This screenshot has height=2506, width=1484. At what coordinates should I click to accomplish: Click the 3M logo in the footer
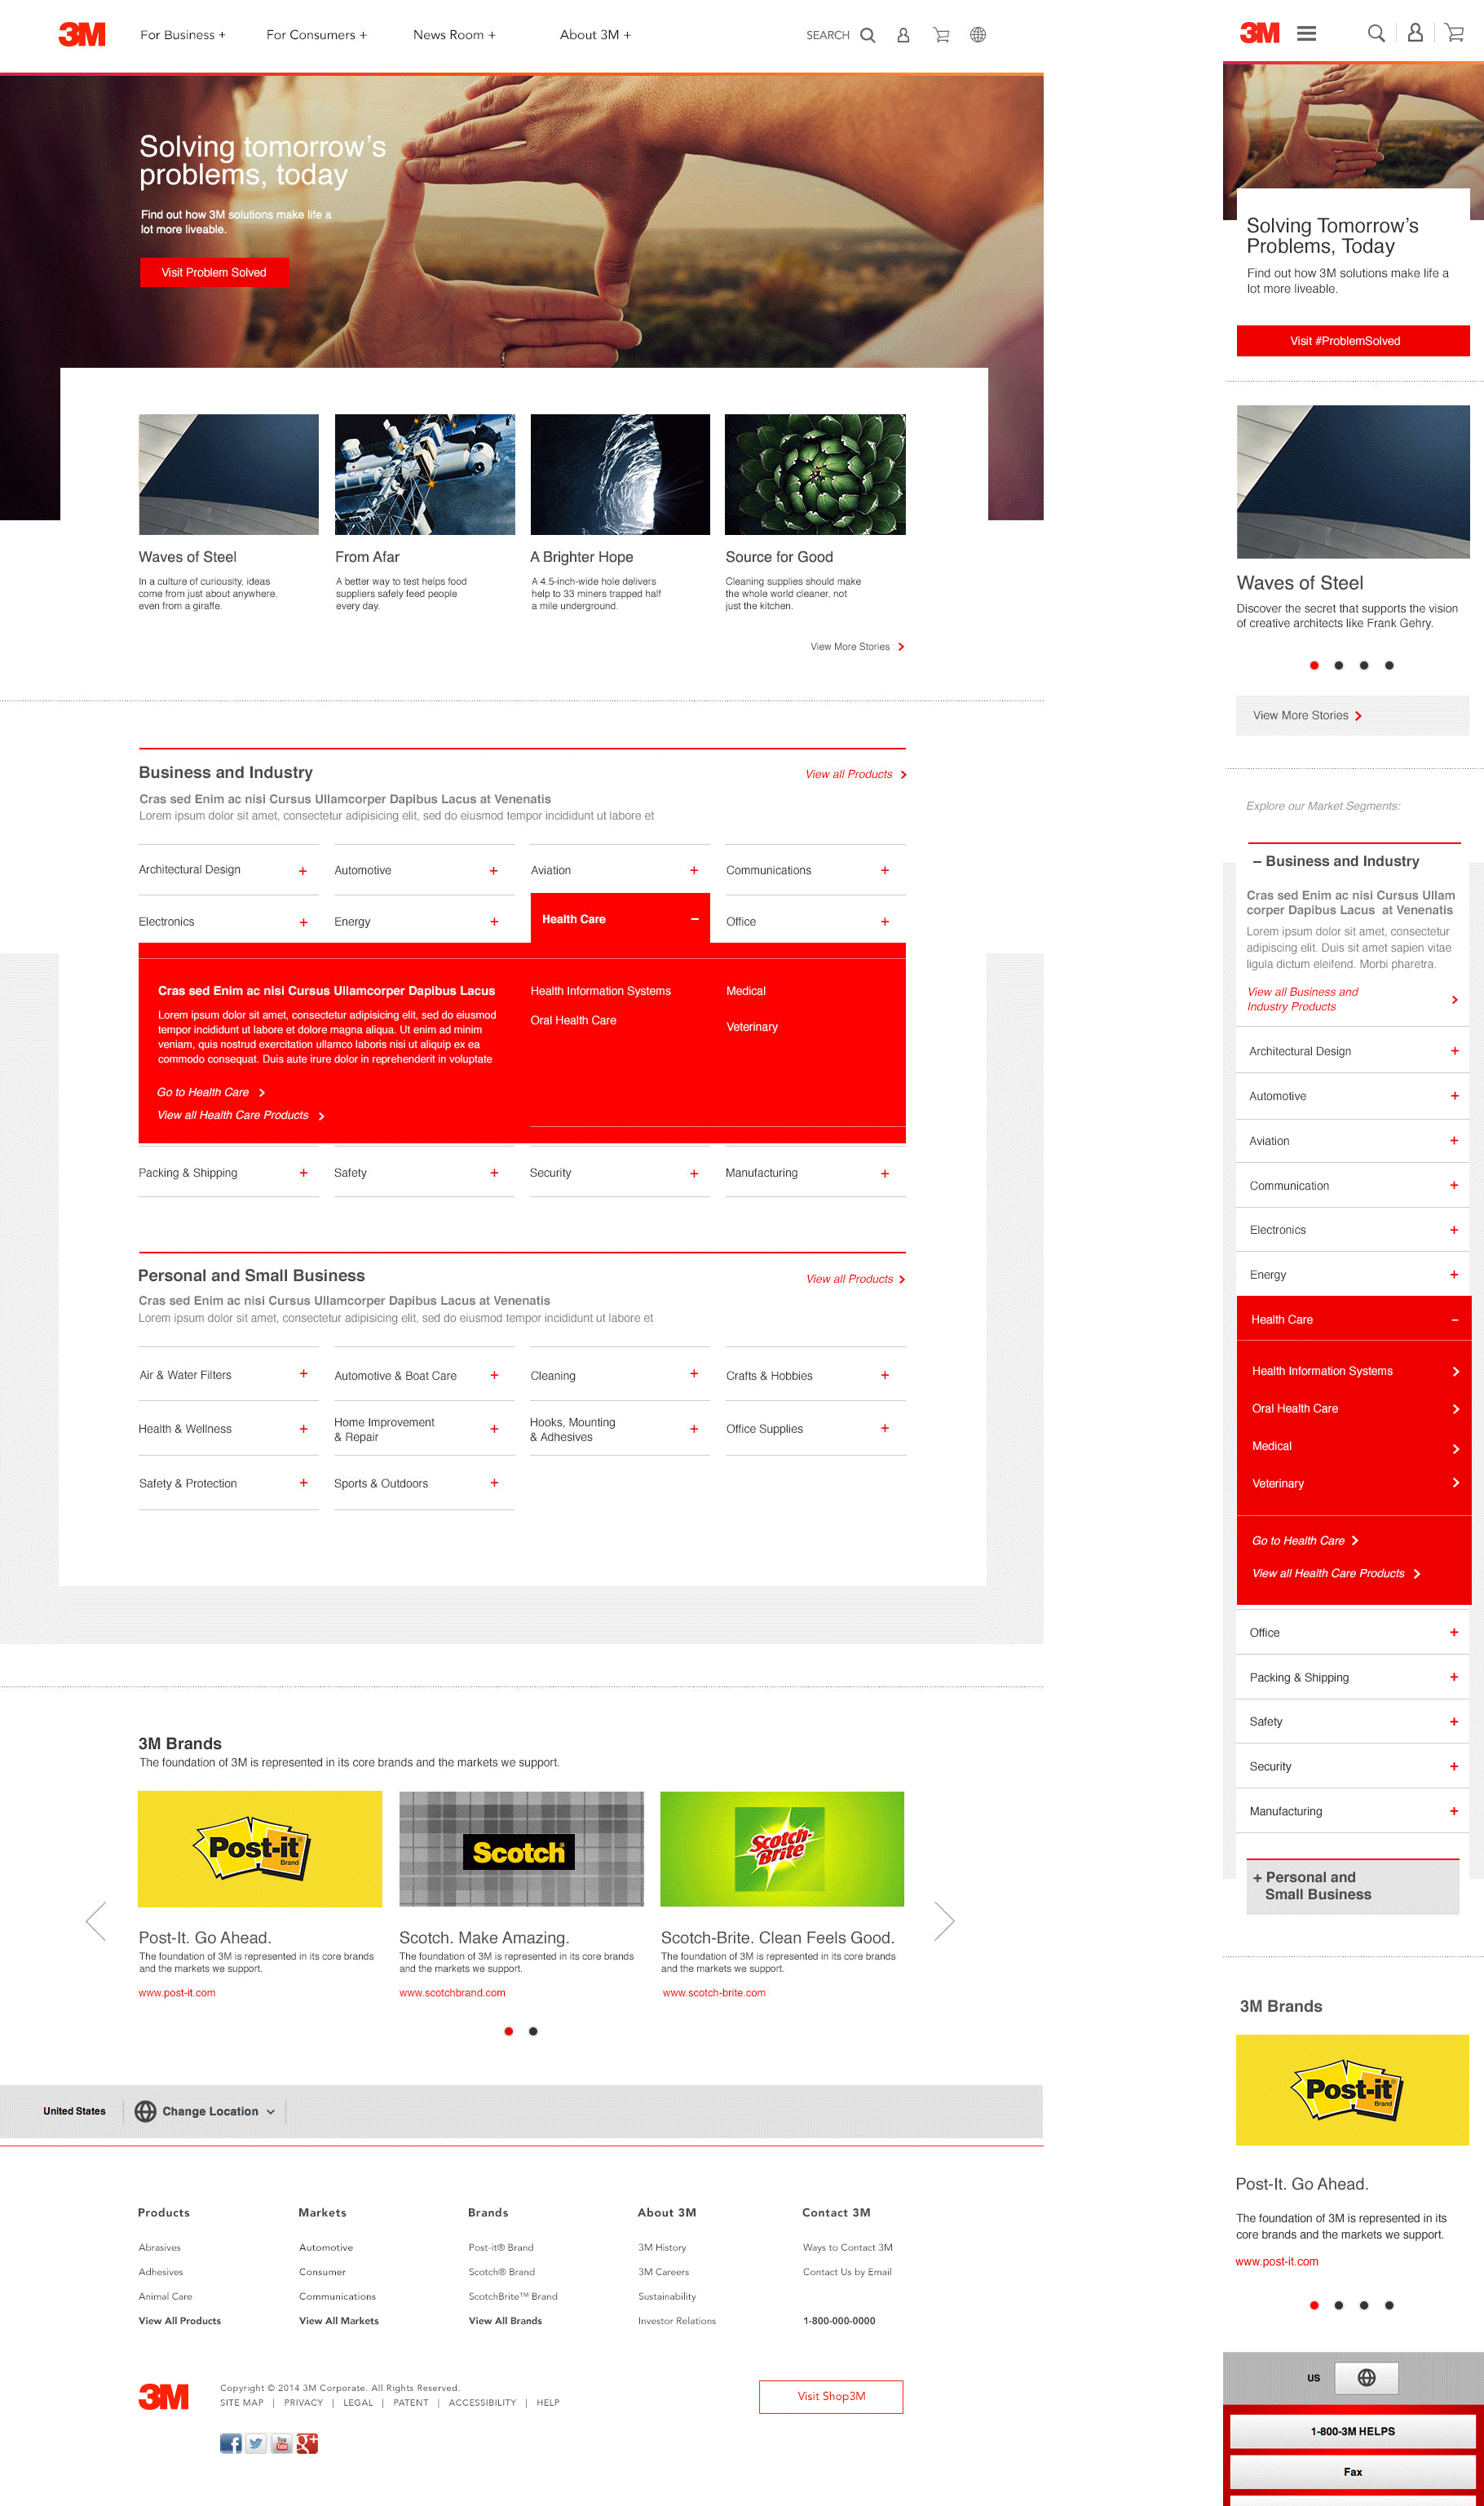[163, 2396]
